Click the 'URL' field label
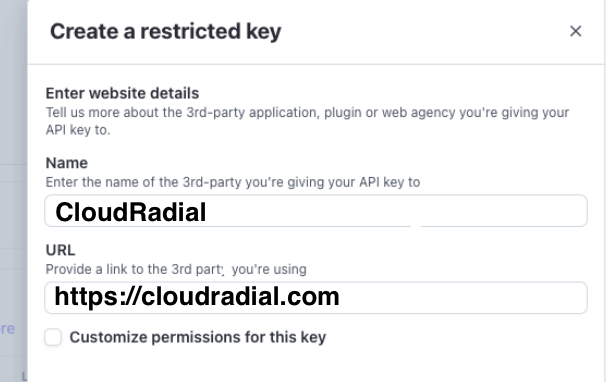The image size is (606, 382). (60, 250)
